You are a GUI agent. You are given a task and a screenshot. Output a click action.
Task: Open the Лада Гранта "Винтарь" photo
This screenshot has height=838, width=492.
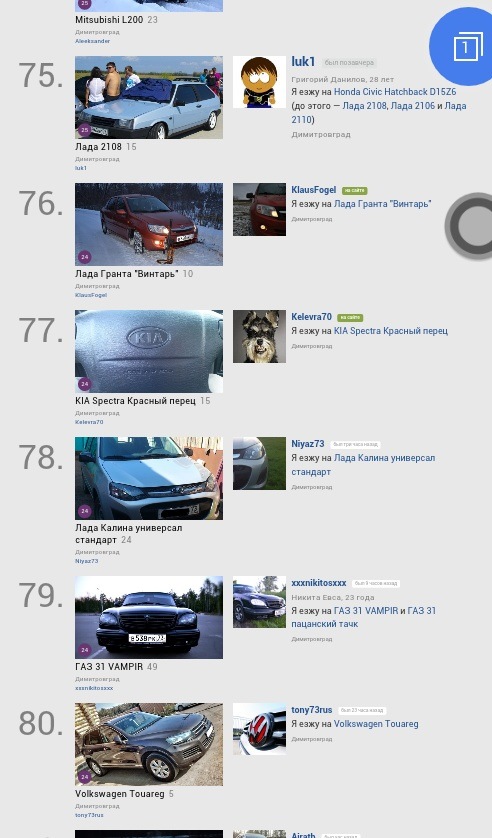[x=149, y=224]
